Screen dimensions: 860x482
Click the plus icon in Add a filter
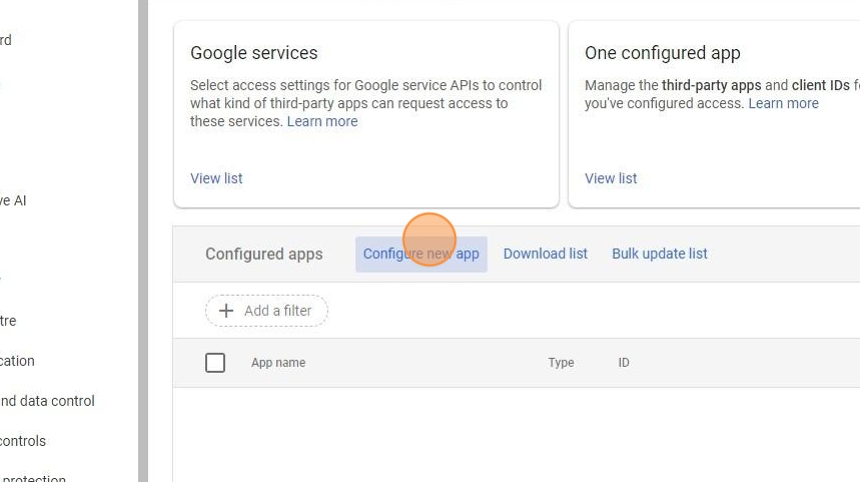pyautogui.click(x=226, y=311)
